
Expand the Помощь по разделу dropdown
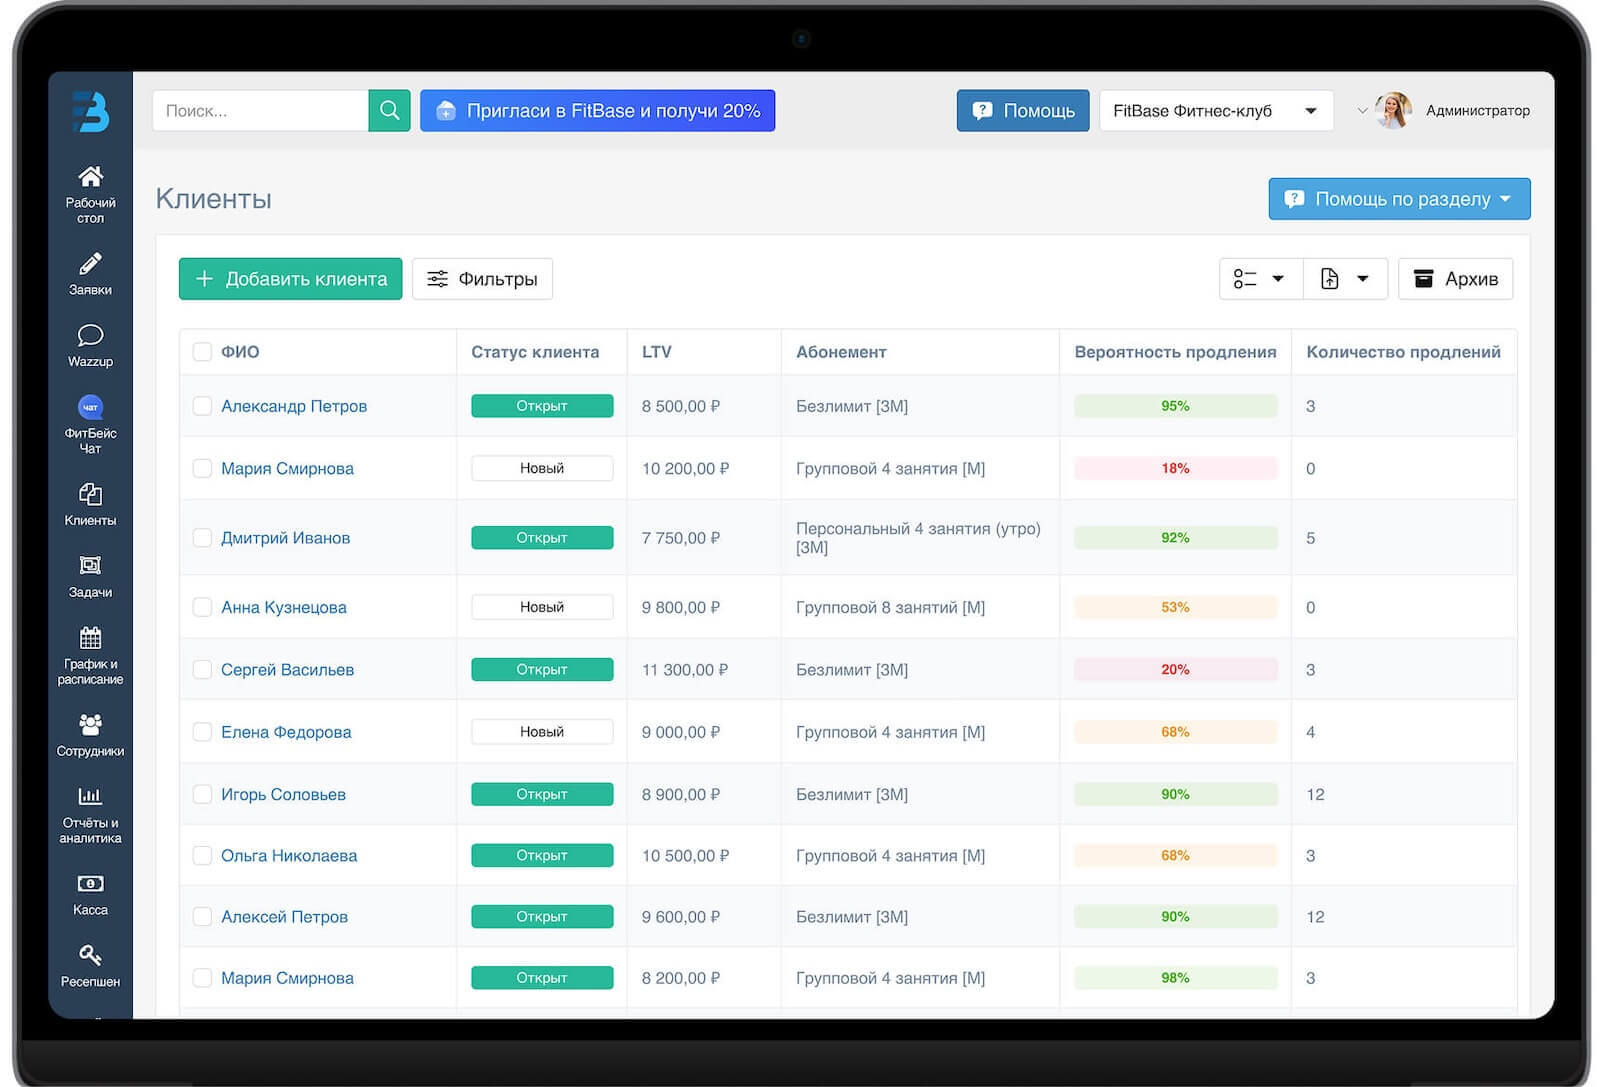pos(1399,199)
